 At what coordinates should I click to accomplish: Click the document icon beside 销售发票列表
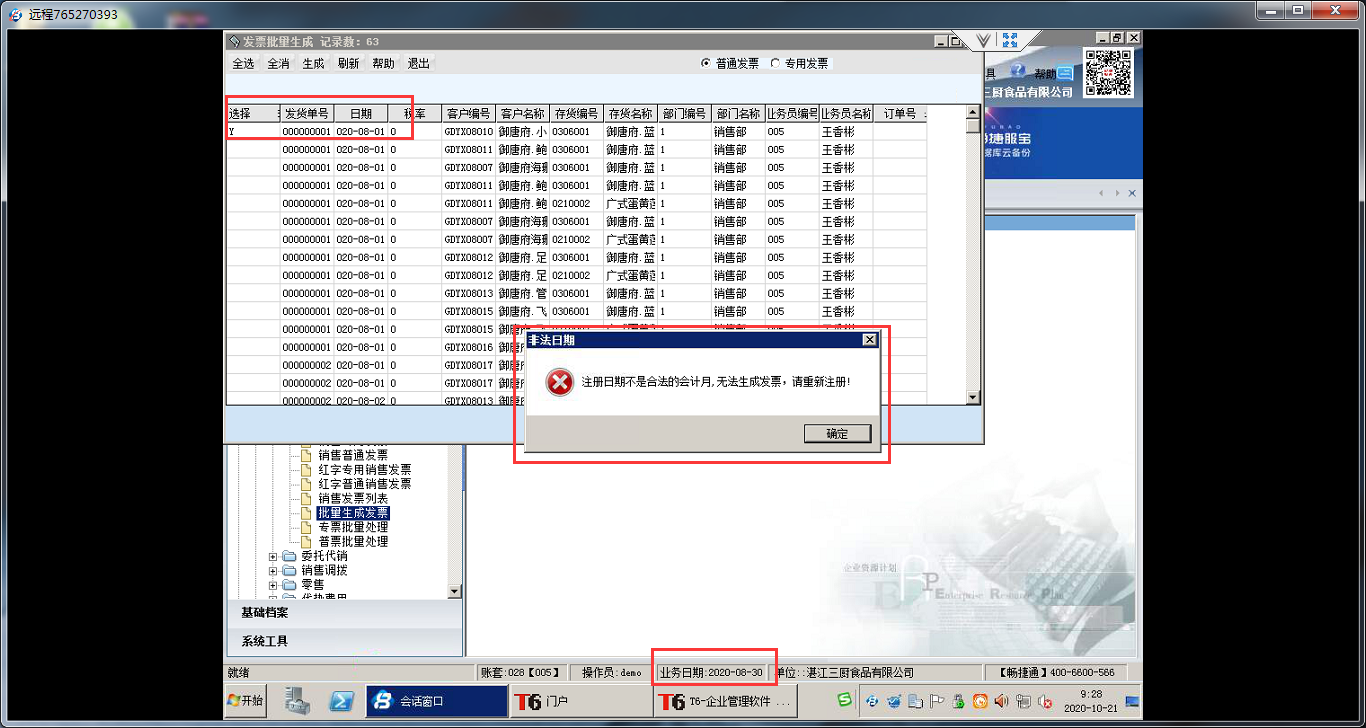[x=308, y=498]
